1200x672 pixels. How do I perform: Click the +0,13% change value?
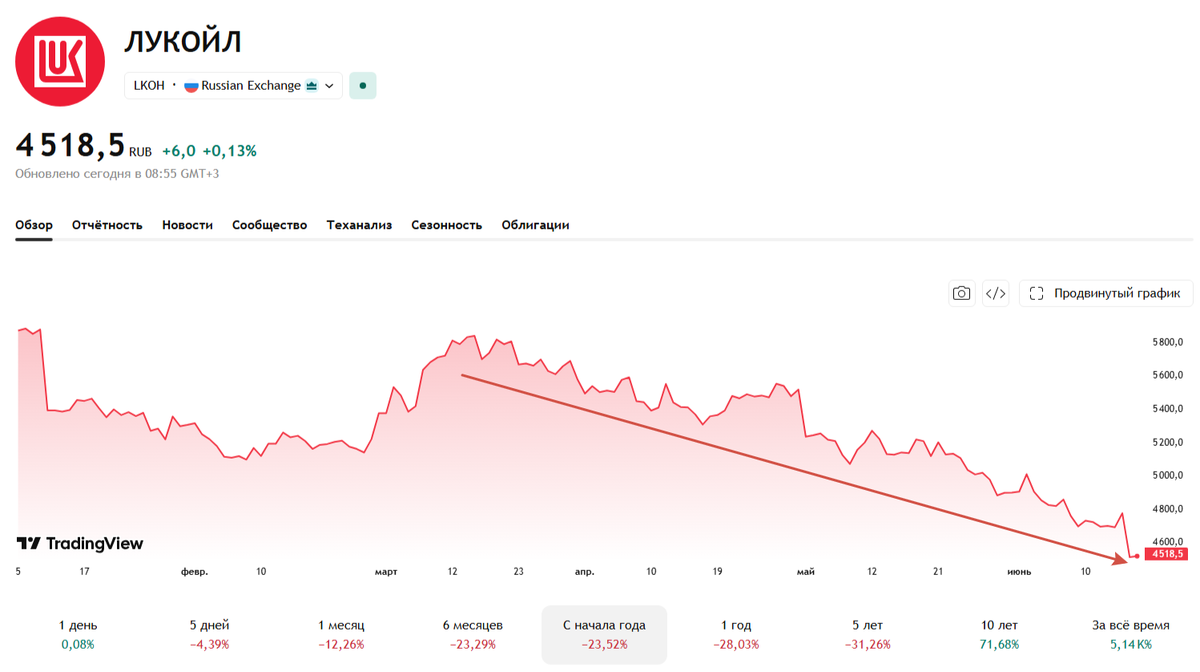pos(230,151)
